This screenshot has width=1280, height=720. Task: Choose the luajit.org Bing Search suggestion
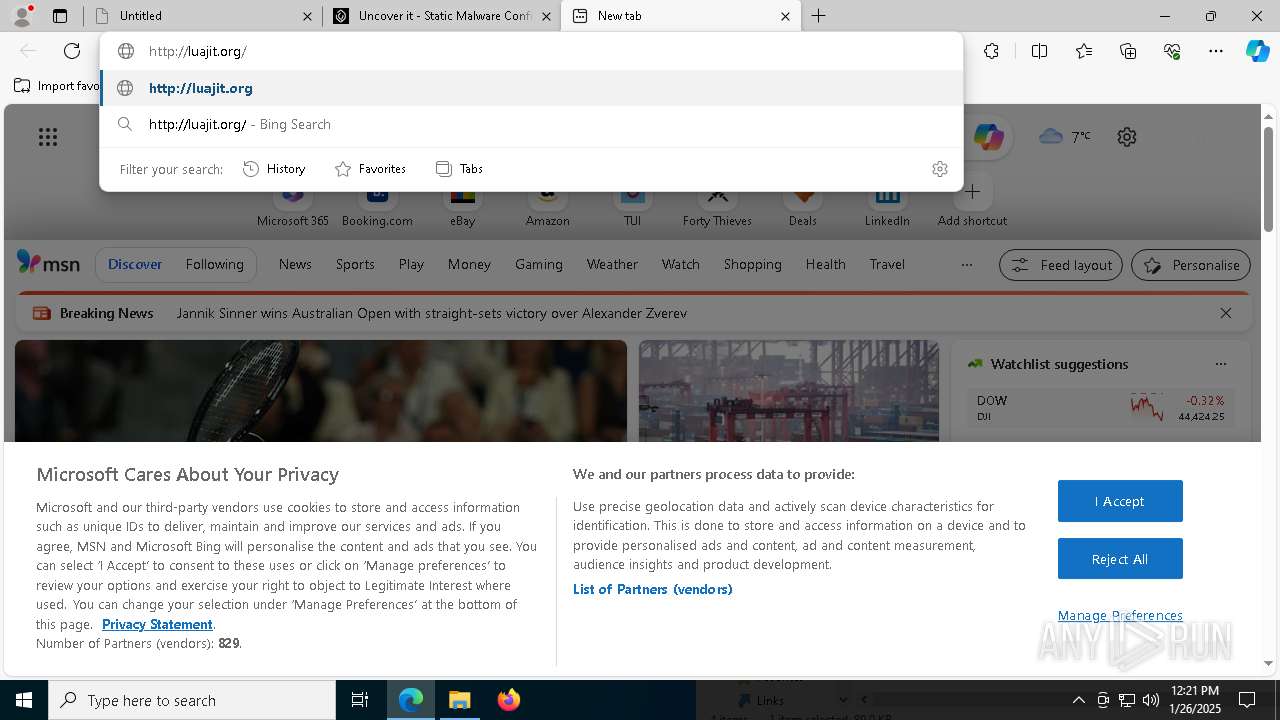pos(531,124)
